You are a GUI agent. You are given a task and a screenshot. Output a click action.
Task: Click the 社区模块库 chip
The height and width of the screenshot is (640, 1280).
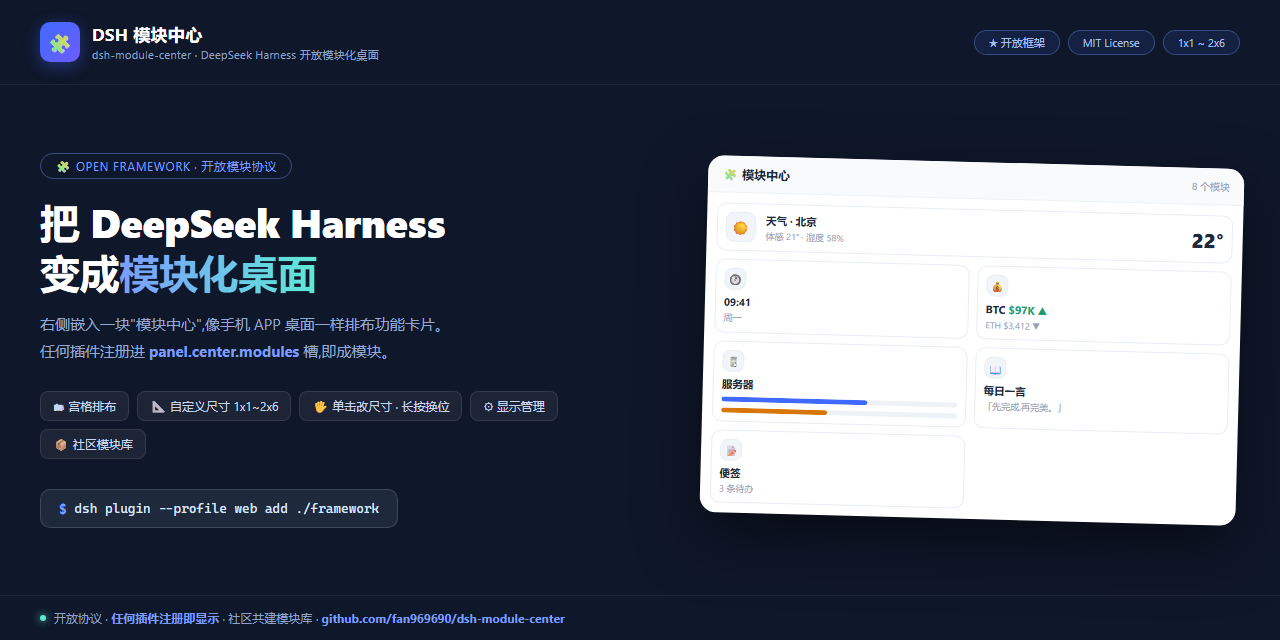coord(93,444)
